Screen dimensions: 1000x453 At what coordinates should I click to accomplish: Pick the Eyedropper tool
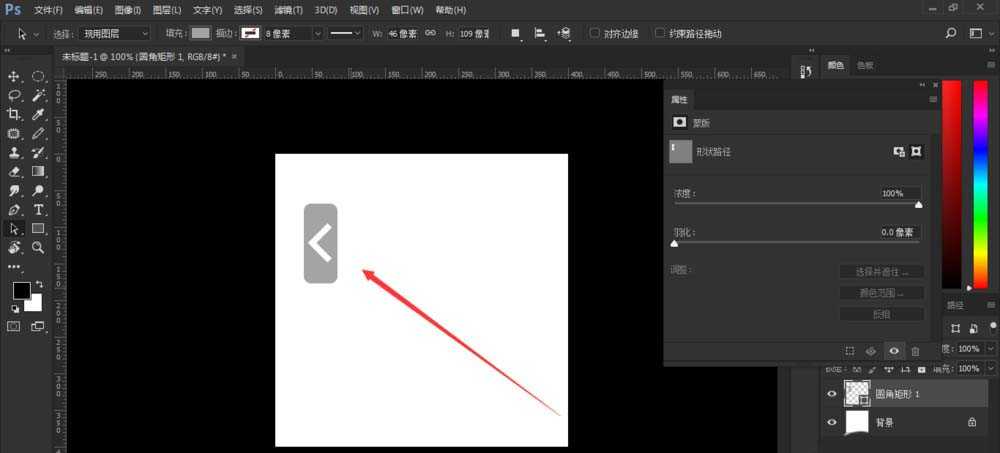[x=38, y=114]
